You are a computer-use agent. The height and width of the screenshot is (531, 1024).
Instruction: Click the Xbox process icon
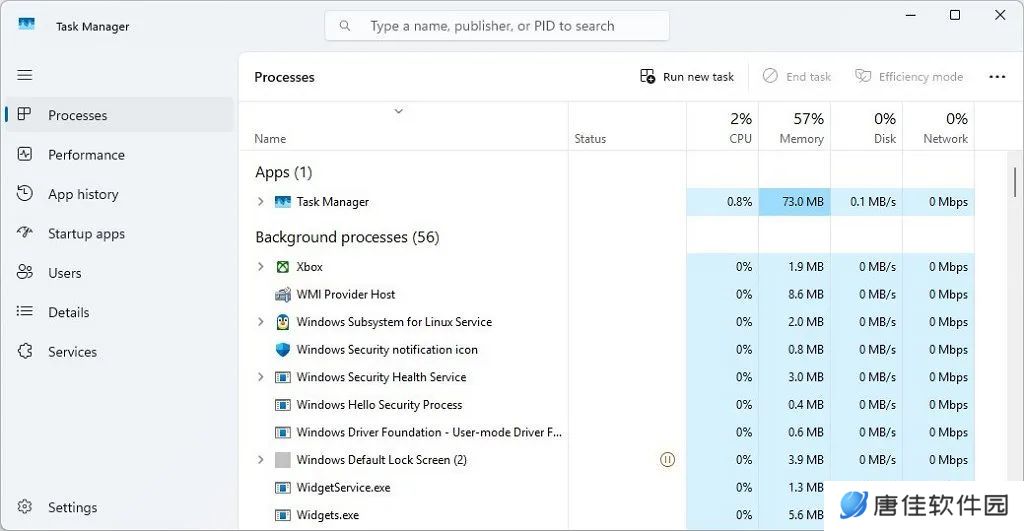283,266
